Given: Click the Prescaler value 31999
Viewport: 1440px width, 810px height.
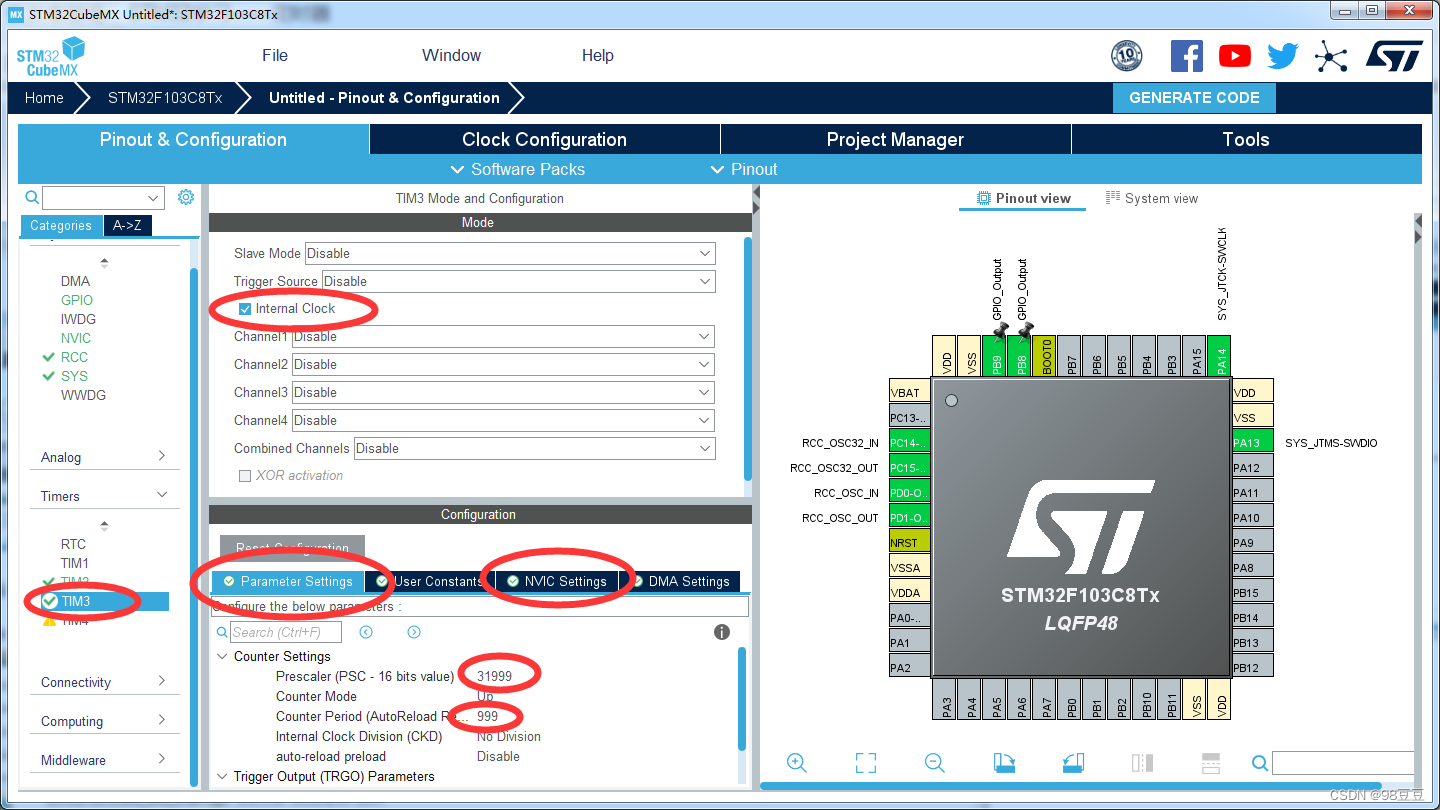Looking at the screenshot, I should [x=494, y=677].
